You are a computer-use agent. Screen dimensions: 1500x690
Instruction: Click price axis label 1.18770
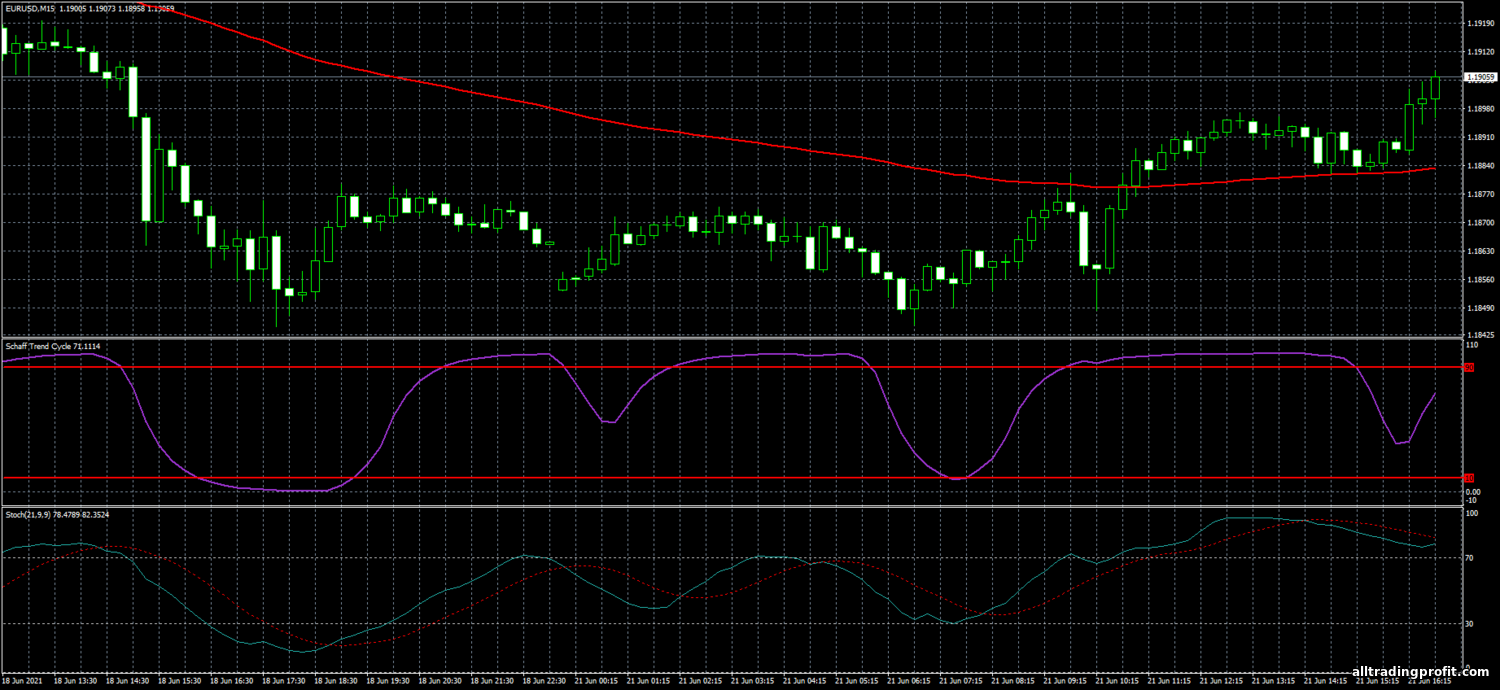pos(1480,194)
